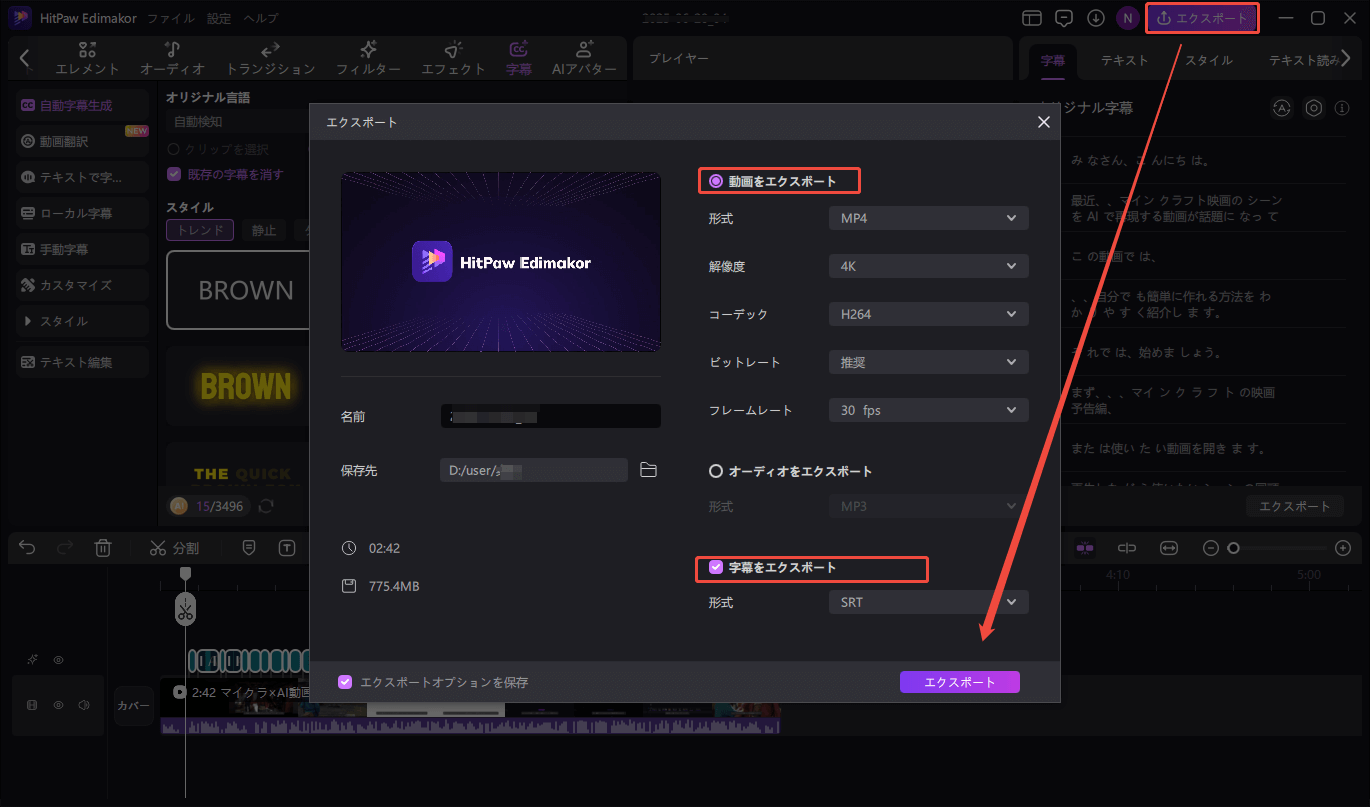Click the HitPaw Edimakor preview thumbnail
The width and height of the screenshot is (1370, 807).
[x=501, y=261]
